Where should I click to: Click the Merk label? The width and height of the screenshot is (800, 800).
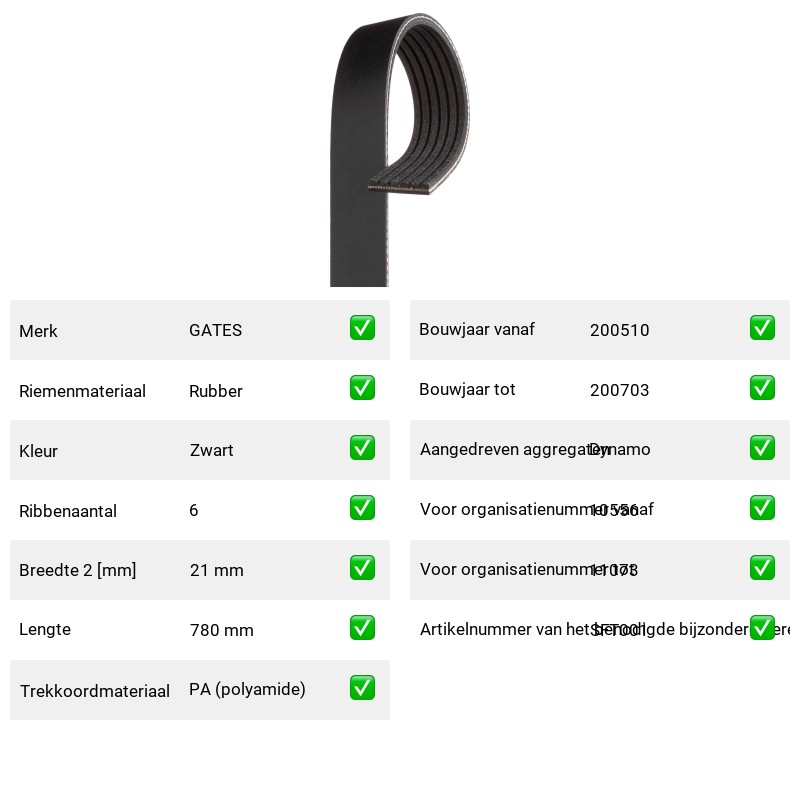click(38, 331)
